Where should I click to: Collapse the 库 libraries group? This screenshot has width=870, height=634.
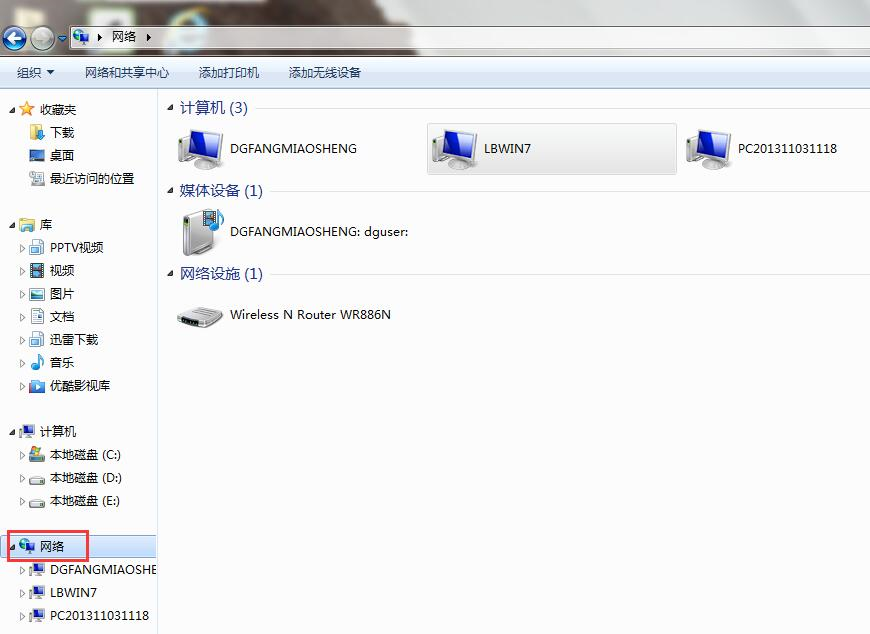12,225
